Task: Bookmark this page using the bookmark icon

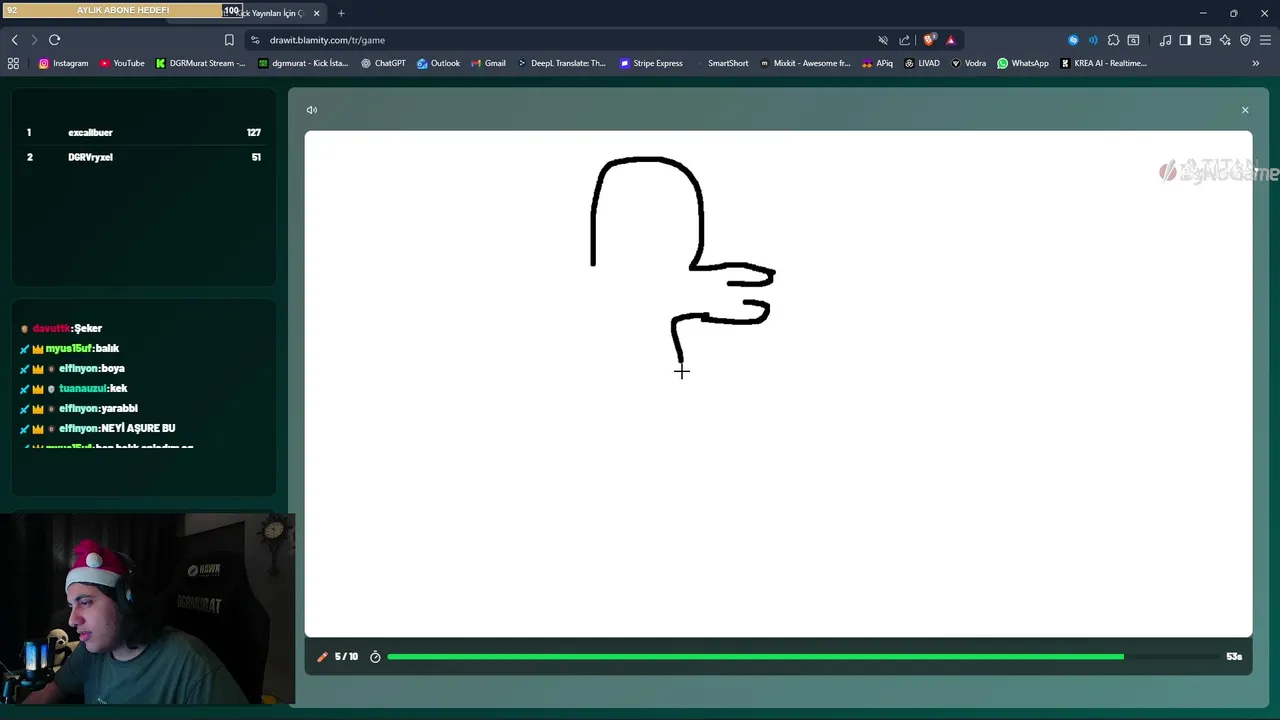Action: pos(229,40)
